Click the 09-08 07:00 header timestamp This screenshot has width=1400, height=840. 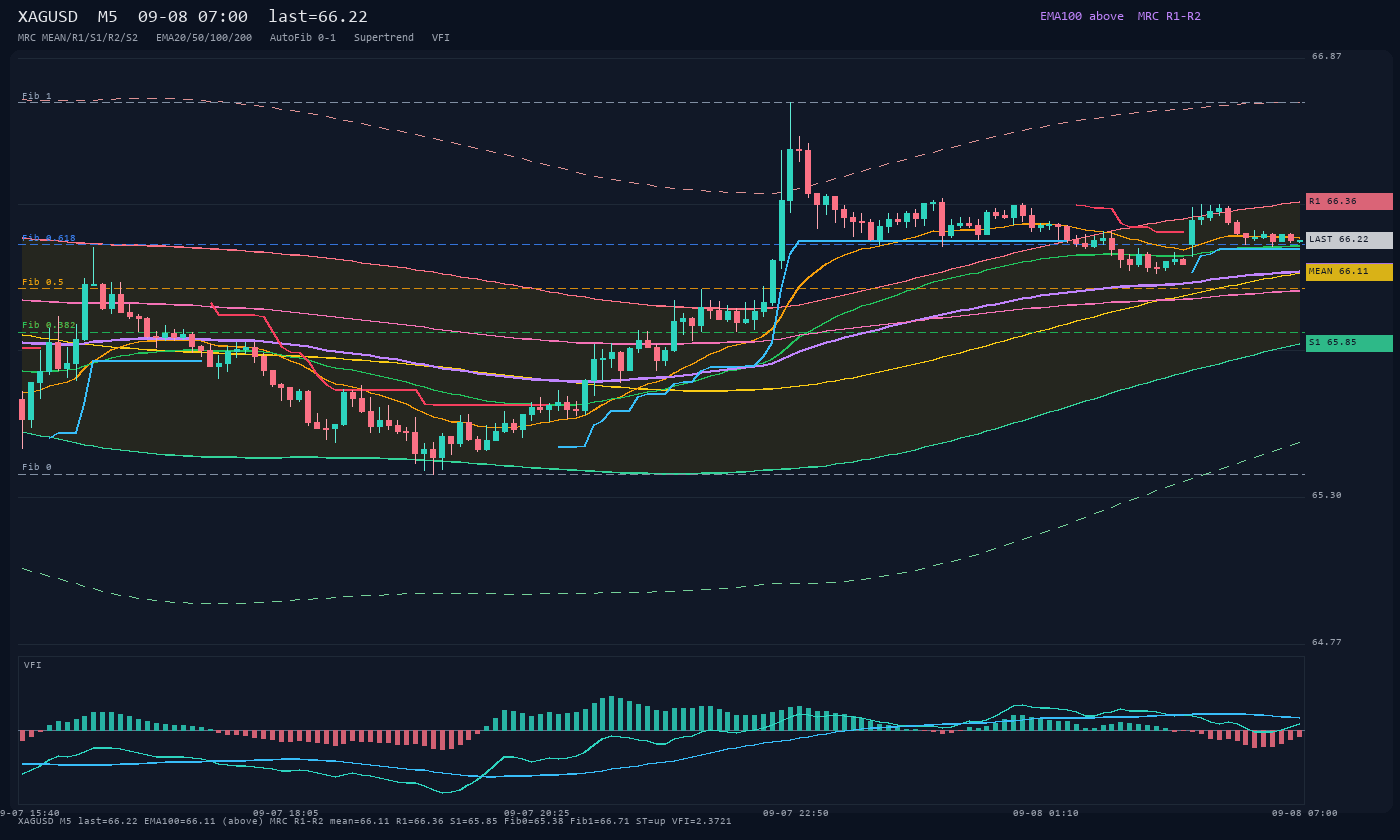point(193,17)
